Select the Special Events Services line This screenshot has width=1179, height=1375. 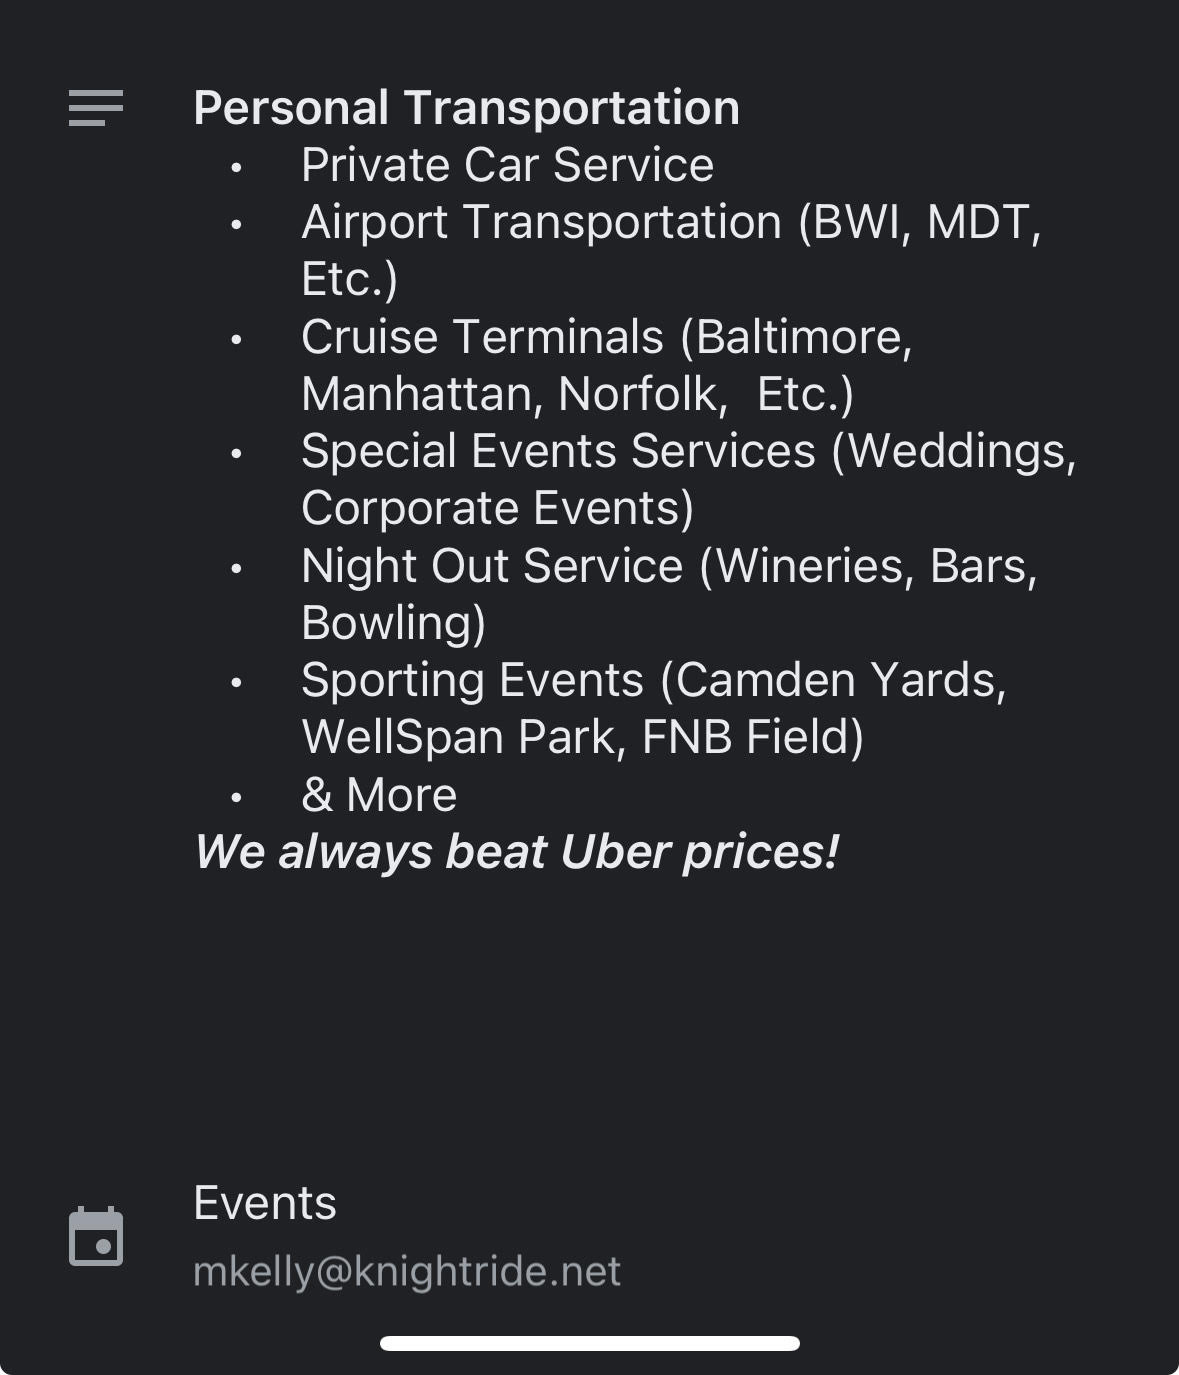click(x=688, y=451)
